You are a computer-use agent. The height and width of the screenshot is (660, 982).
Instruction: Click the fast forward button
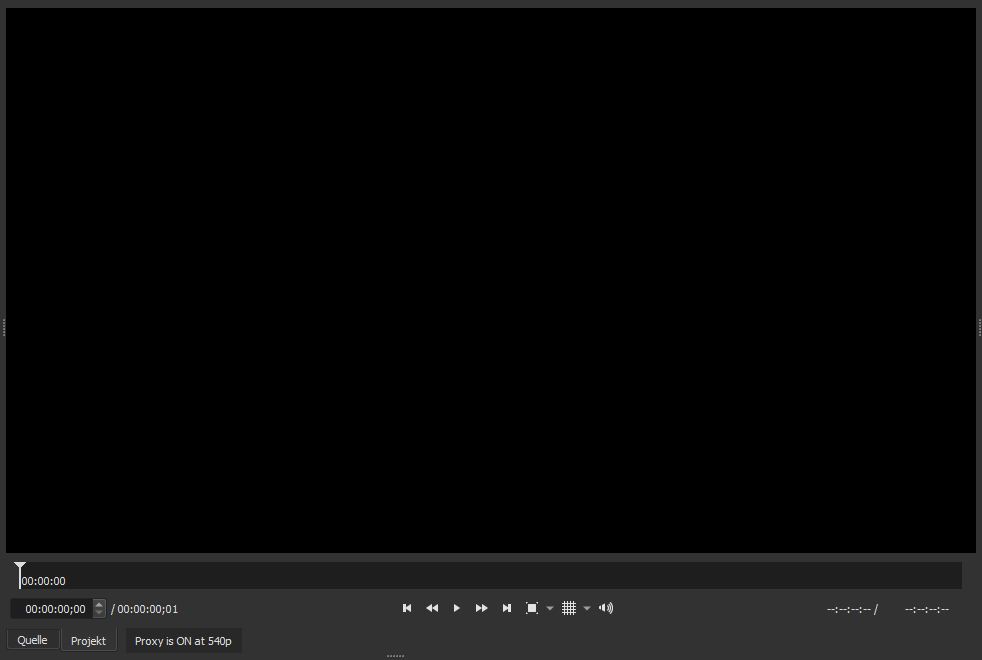[482, 608]
